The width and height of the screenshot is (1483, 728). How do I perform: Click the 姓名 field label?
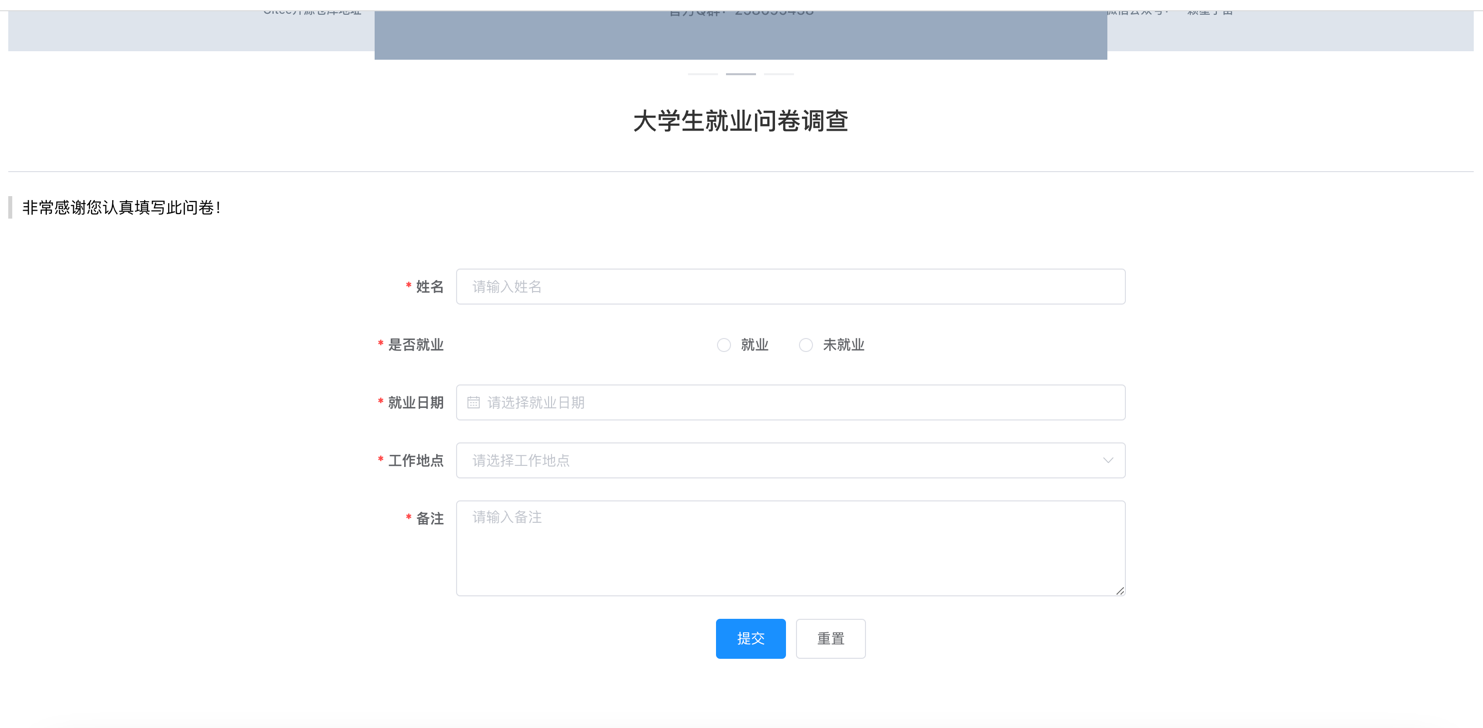(430, 287)
